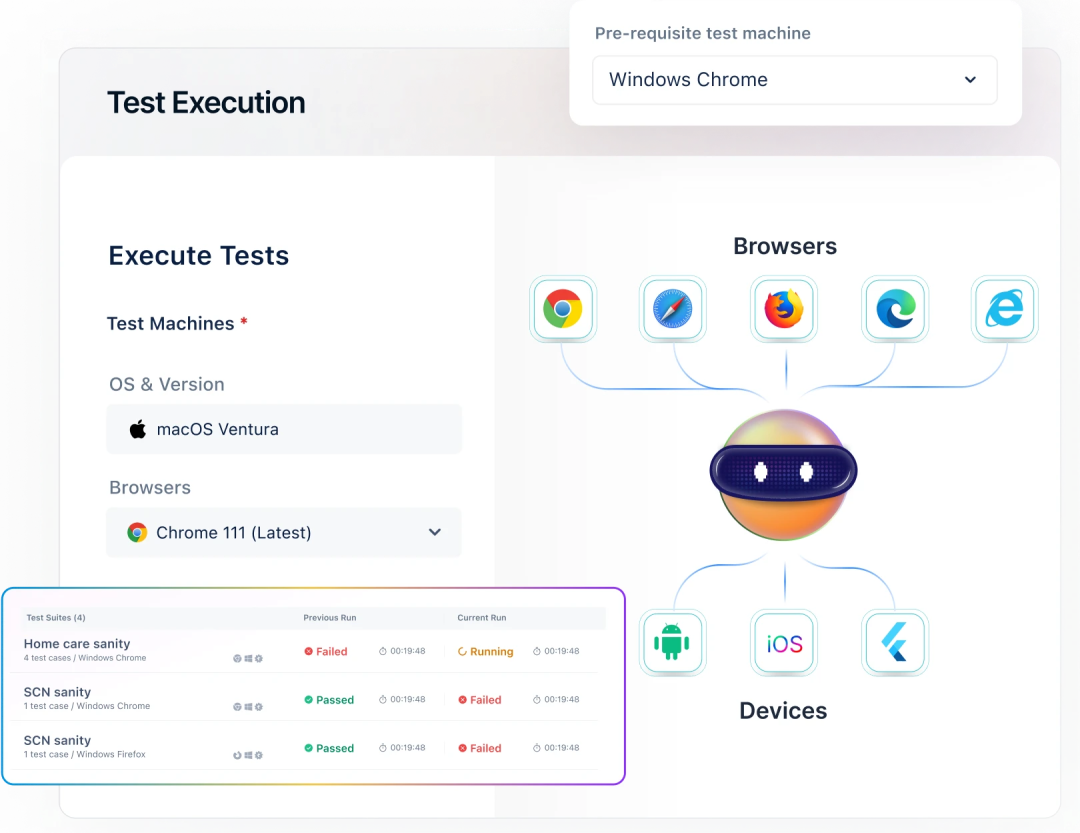Click '4 test cases / Windows Chrome' text
This screenshot has width=1080, height=833.
[x=85, y=658]
